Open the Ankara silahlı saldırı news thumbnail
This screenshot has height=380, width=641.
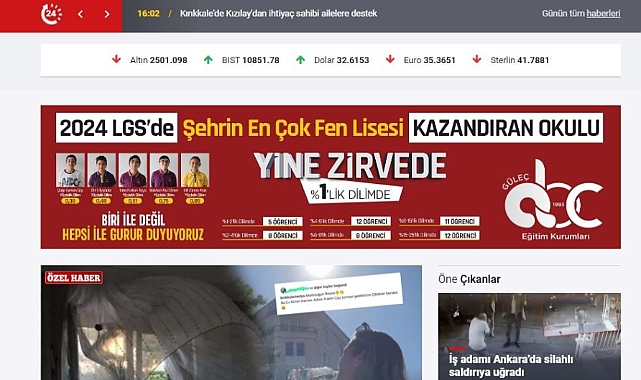[x=529, y=336]
